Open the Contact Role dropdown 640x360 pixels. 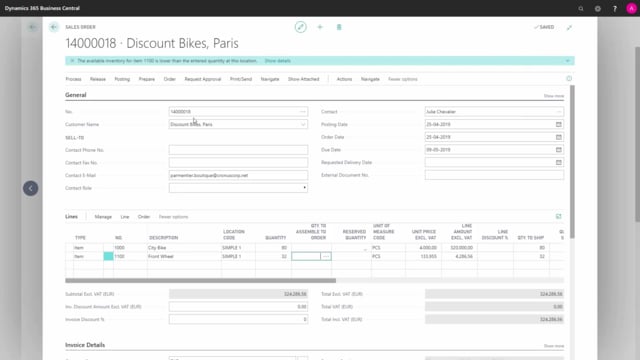(304, 188)
